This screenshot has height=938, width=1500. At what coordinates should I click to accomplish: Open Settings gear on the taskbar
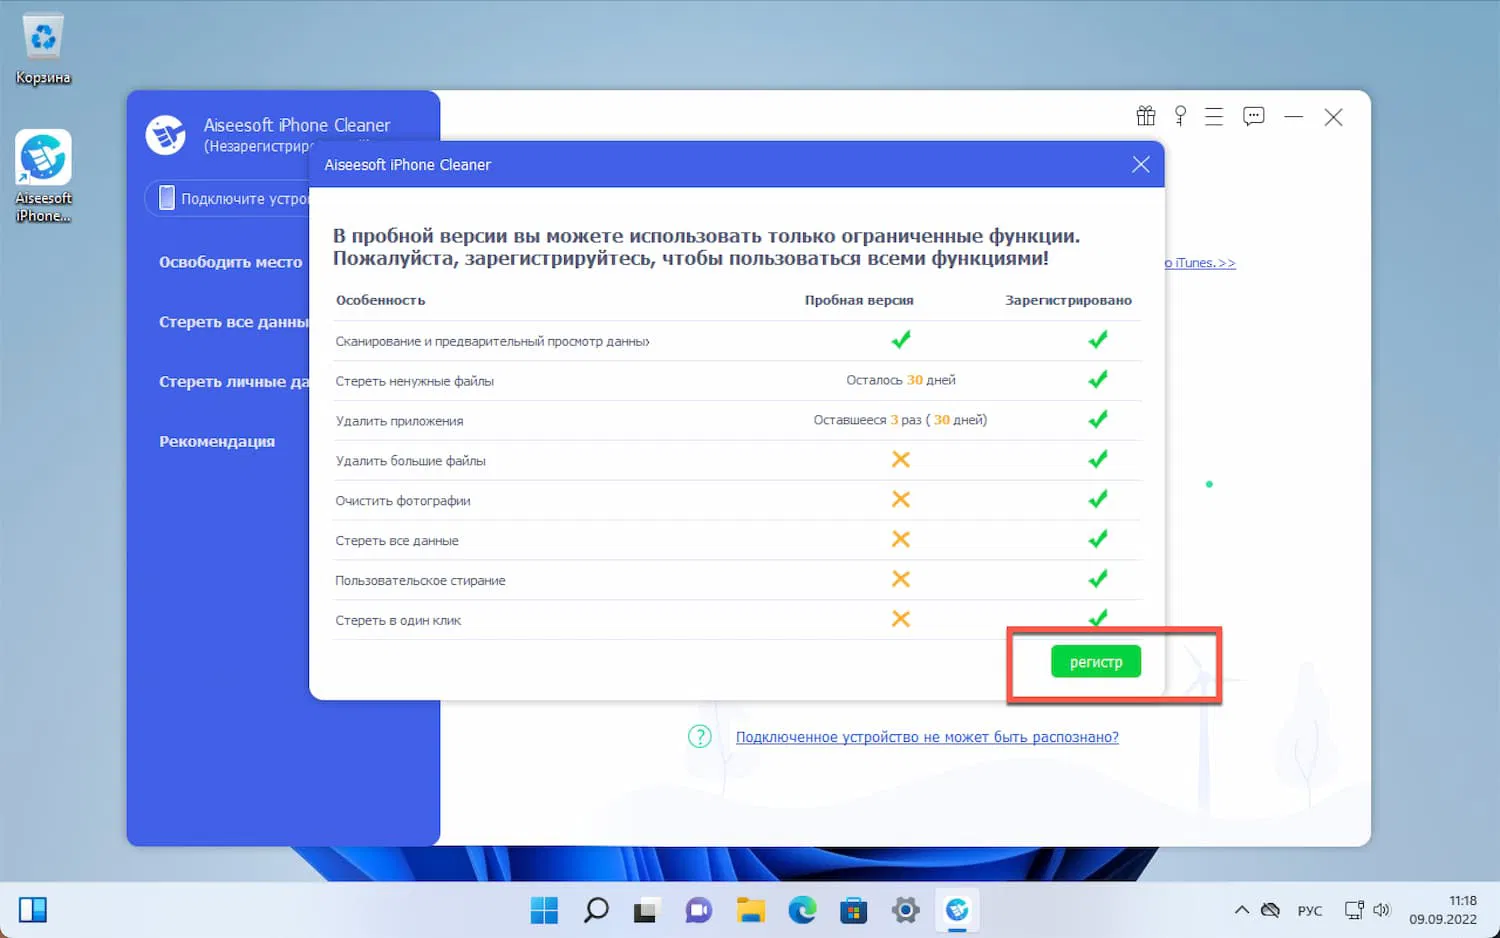point(906,910)
